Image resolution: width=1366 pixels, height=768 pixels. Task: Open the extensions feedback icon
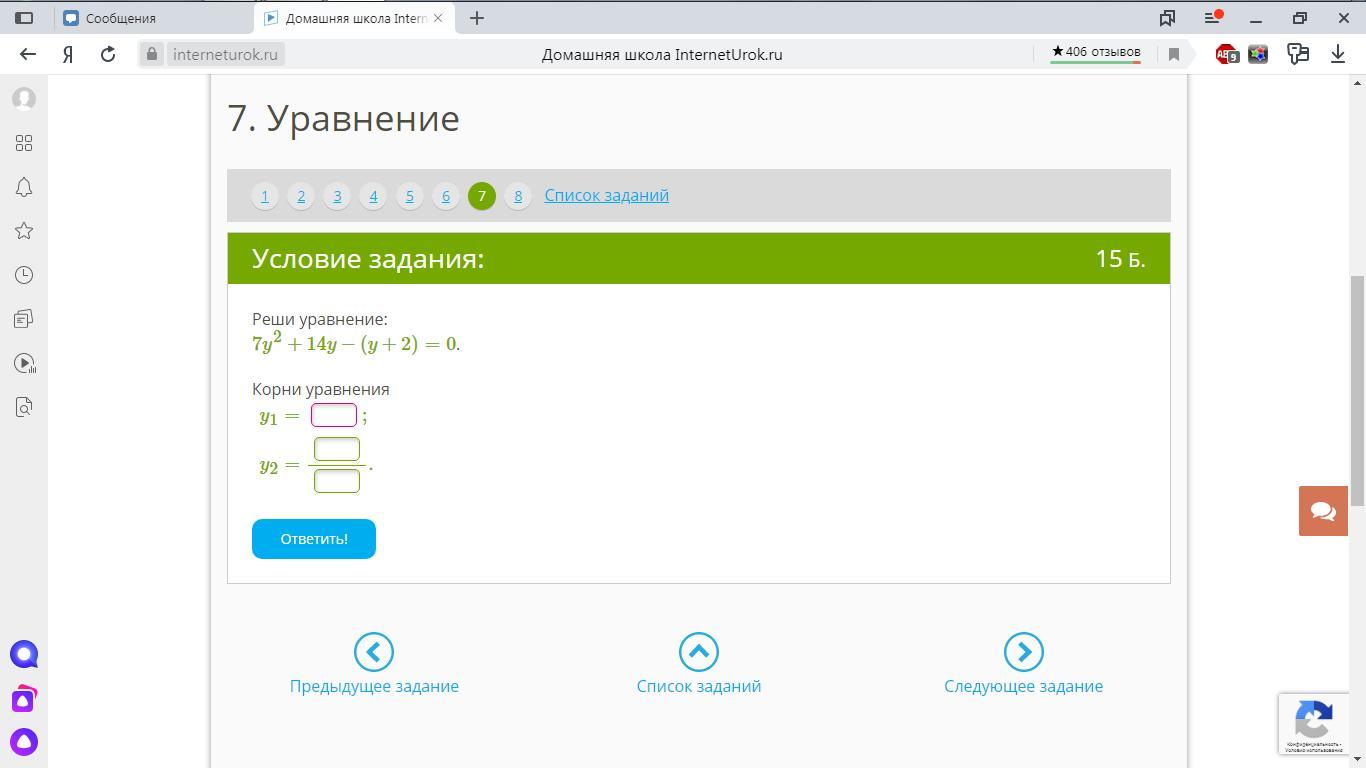coord(1298,54)
